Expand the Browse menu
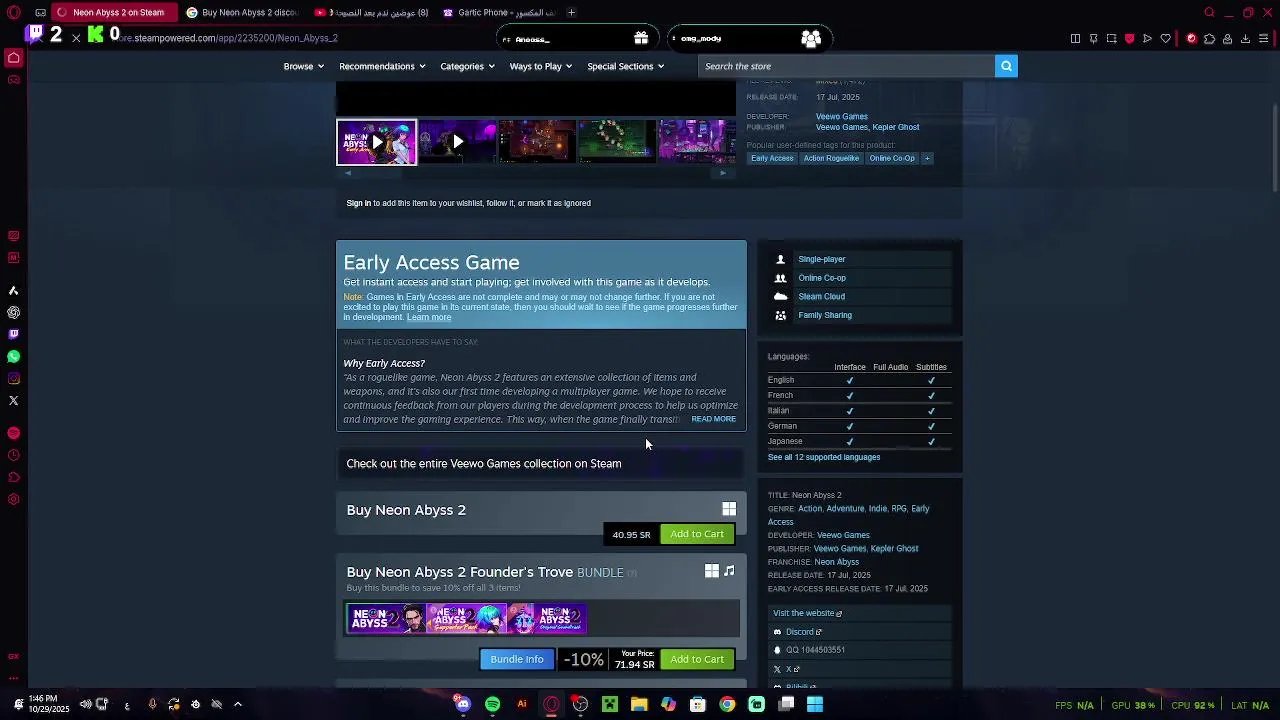 pyautogui.click(x=303, y=66)
